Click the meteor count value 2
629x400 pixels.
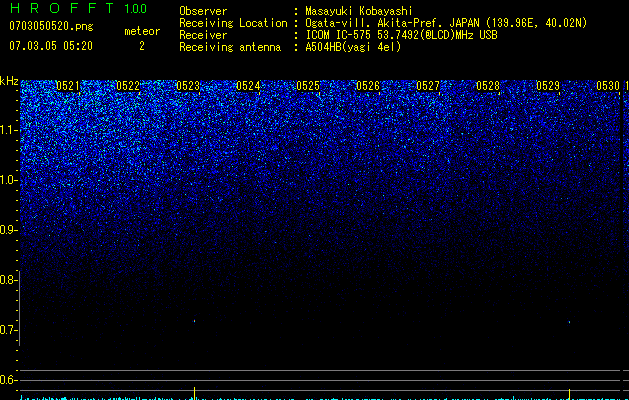(142, 46)
